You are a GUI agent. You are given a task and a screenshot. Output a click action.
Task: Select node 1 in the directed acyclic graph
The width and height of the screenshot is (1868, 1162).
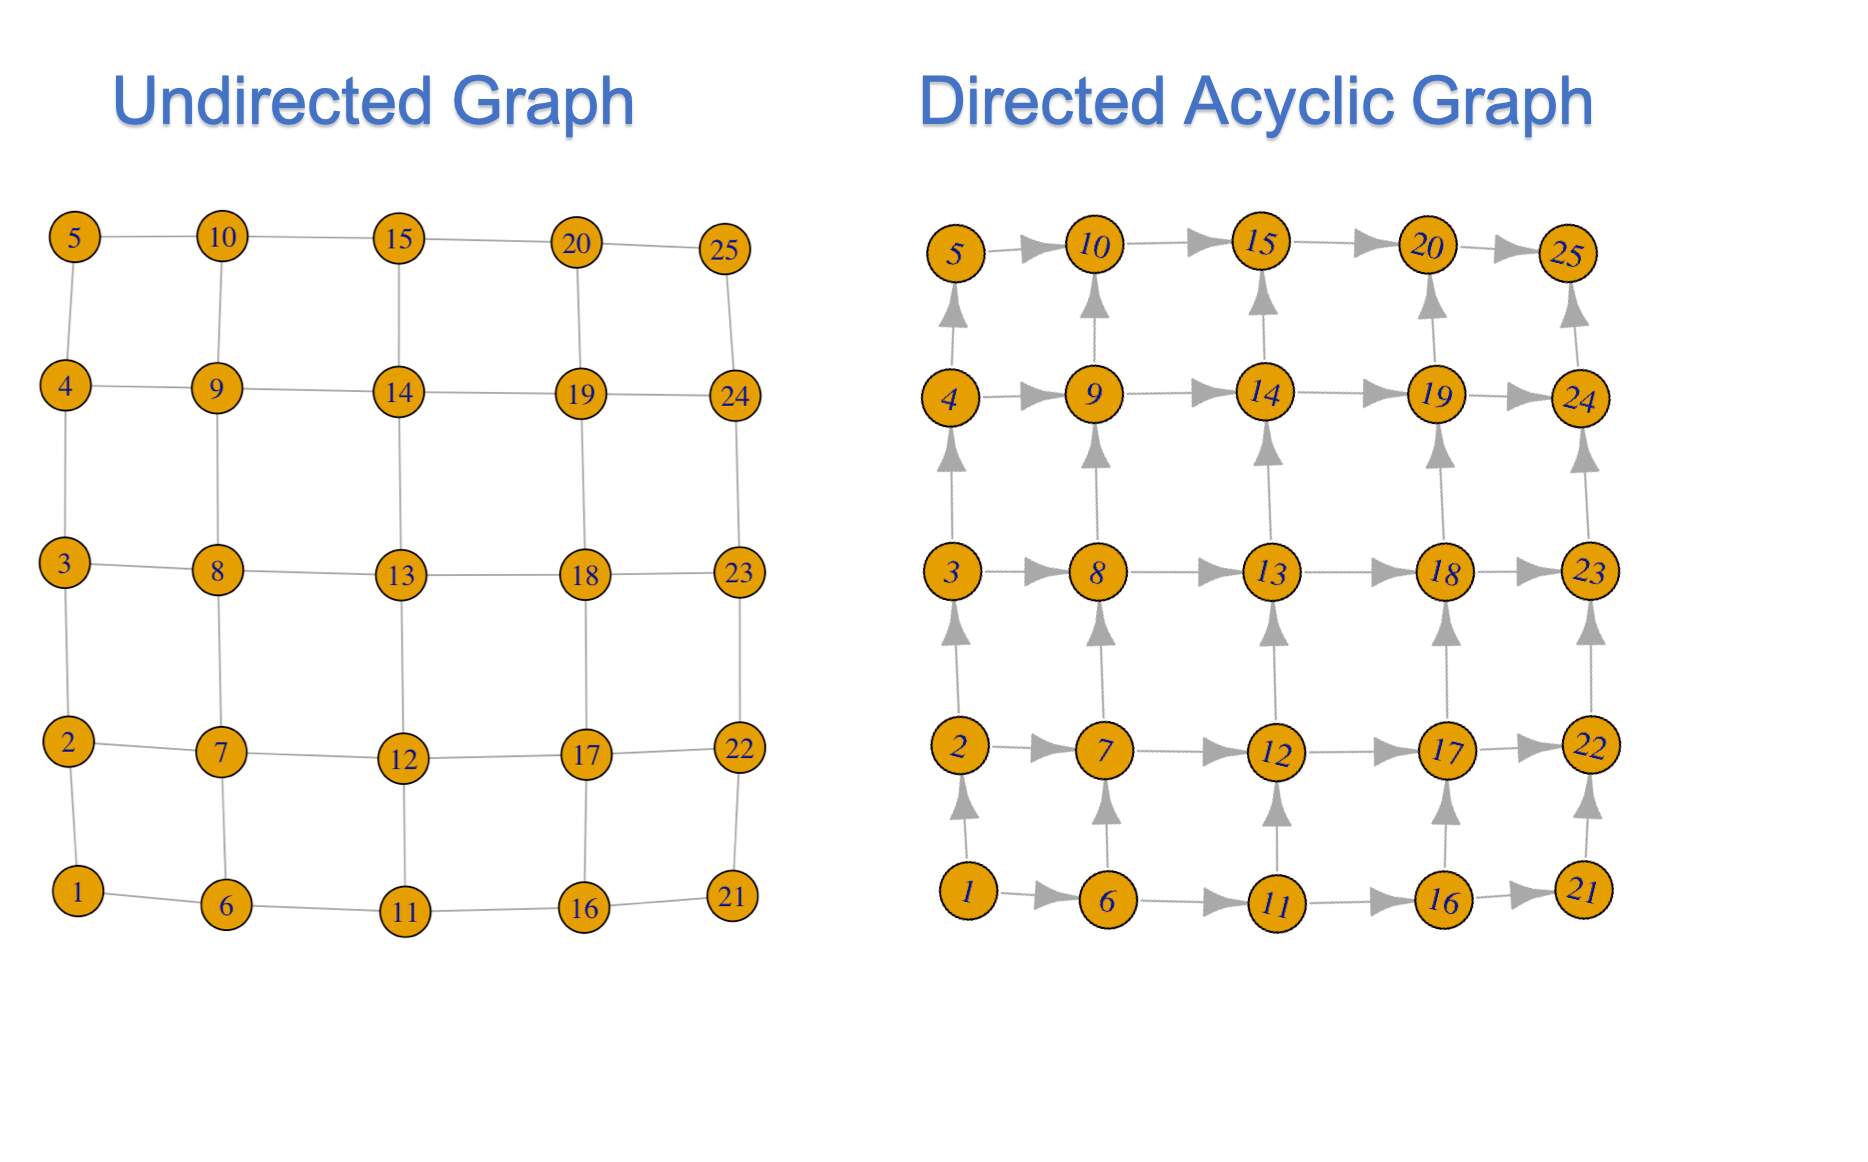(969, 891)
